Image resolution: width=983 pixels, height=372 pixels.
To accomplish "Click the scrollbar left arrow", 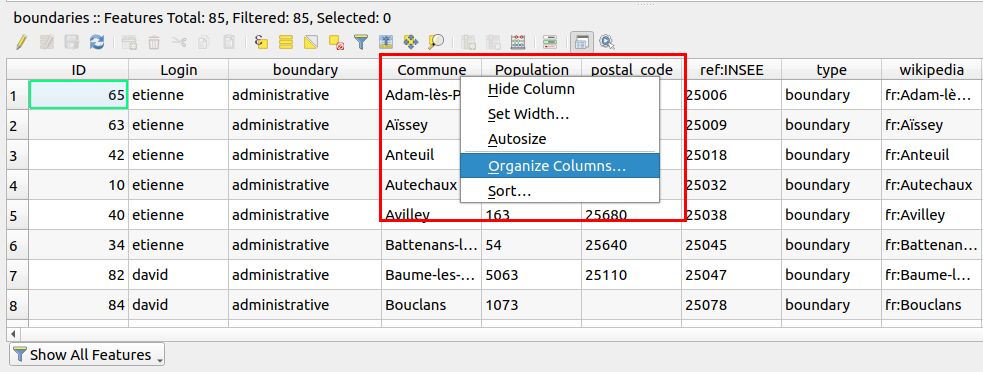I will pyautogui.click(x=13, y=334).
